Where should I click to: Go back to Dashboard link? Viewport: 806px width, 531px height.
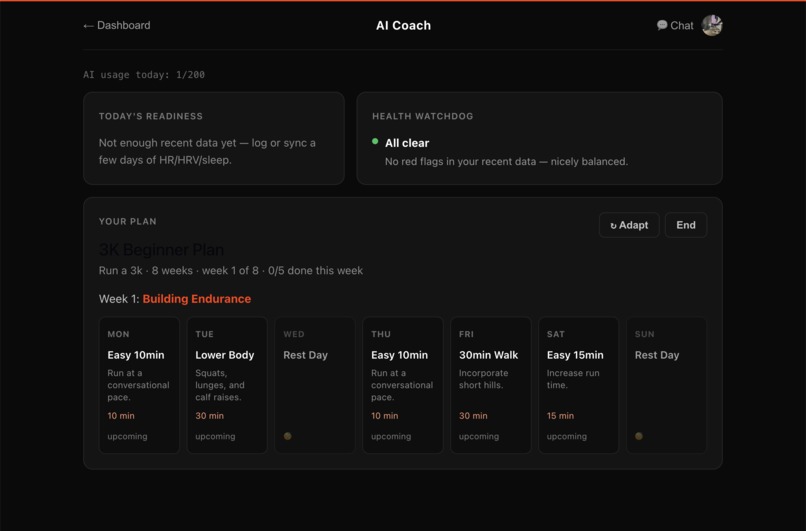(117, 25)
